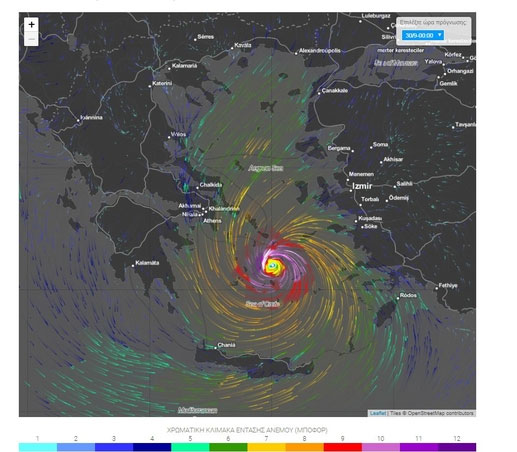Click the orange Beaufort 8 color swatch
Viewport: 517px width, 452px height.
[305, 447]
